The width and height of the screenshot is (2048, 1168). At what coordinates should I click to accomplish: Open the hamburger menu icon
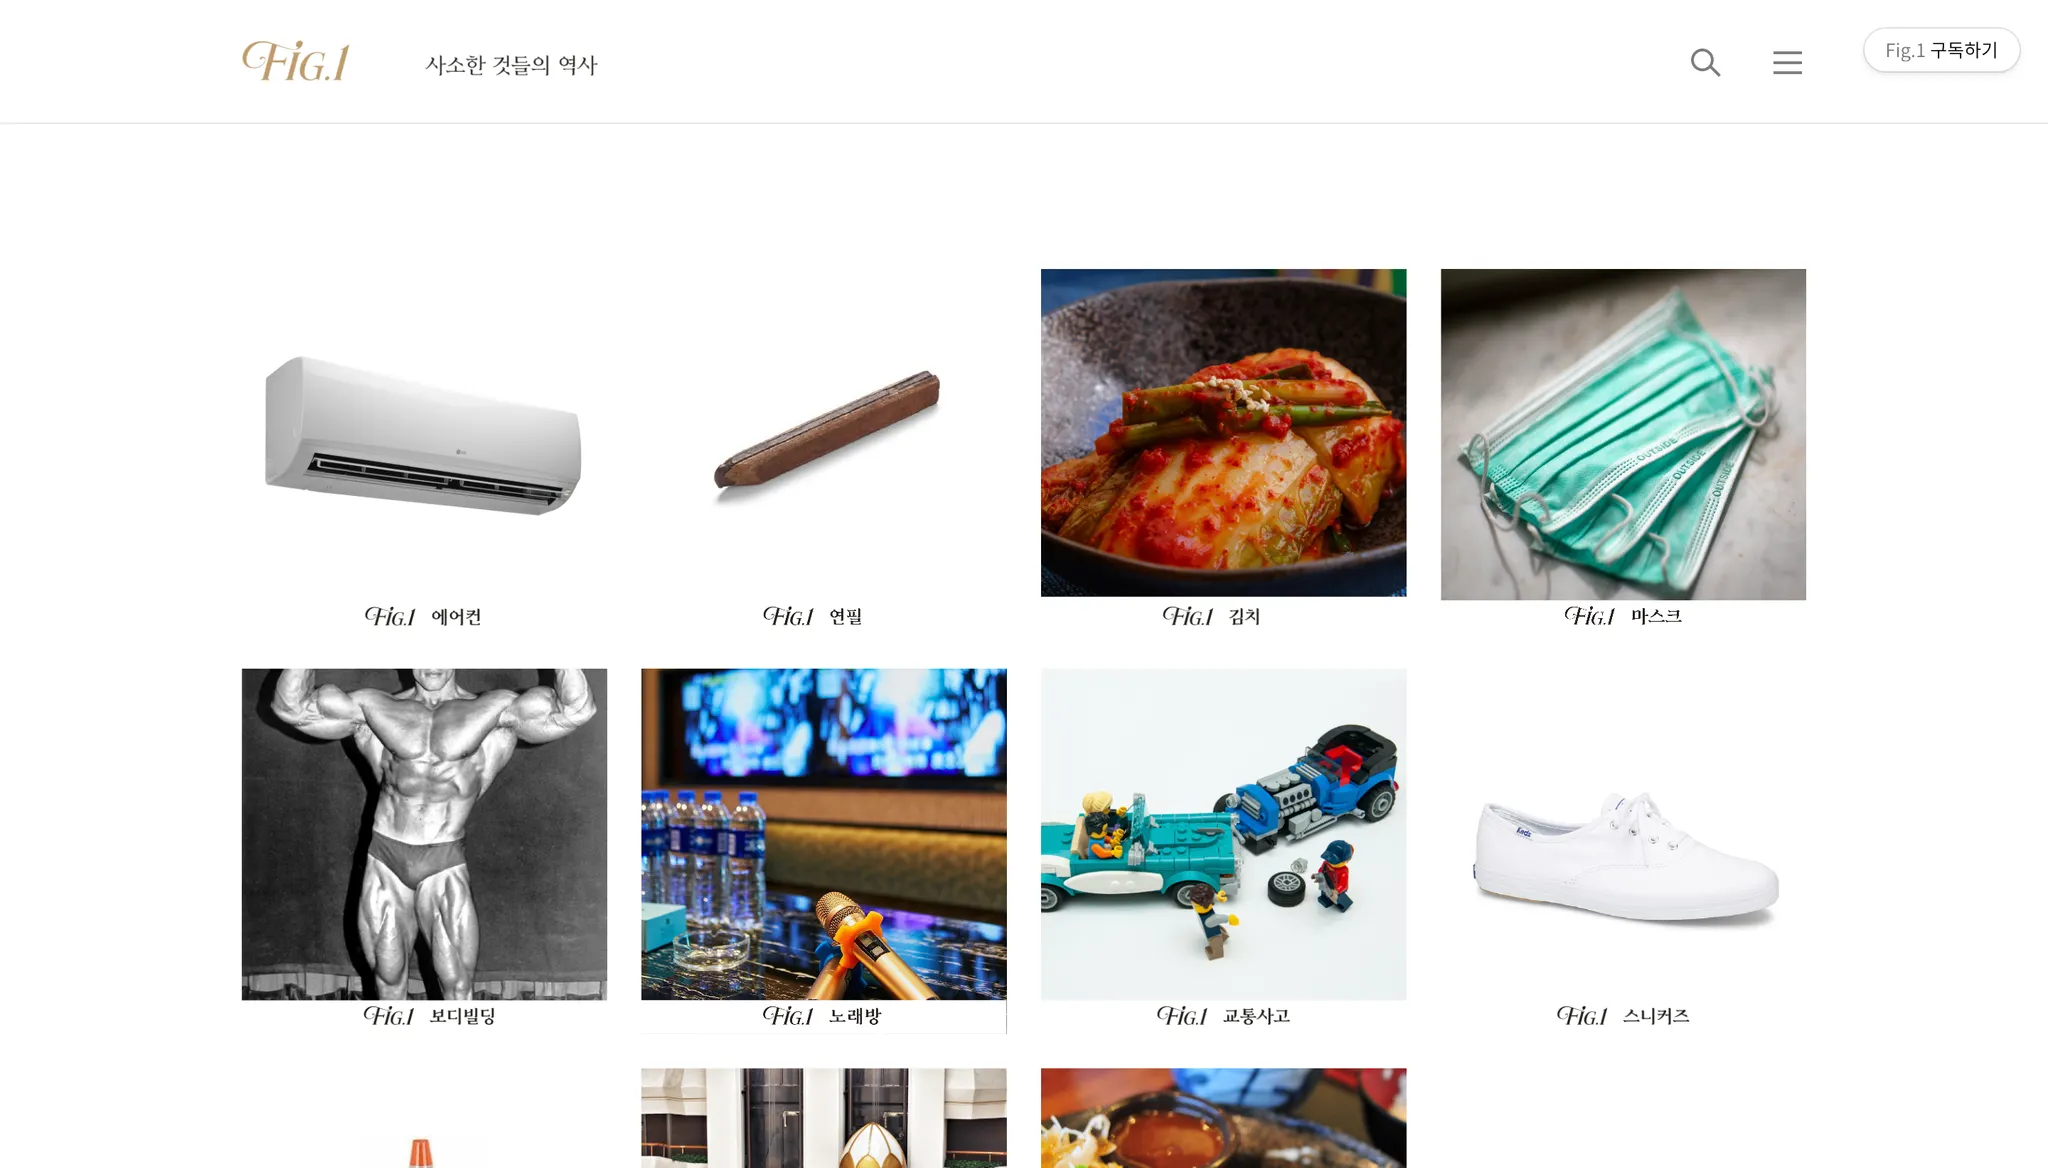pyautogui.click(x=1787, y=62)
